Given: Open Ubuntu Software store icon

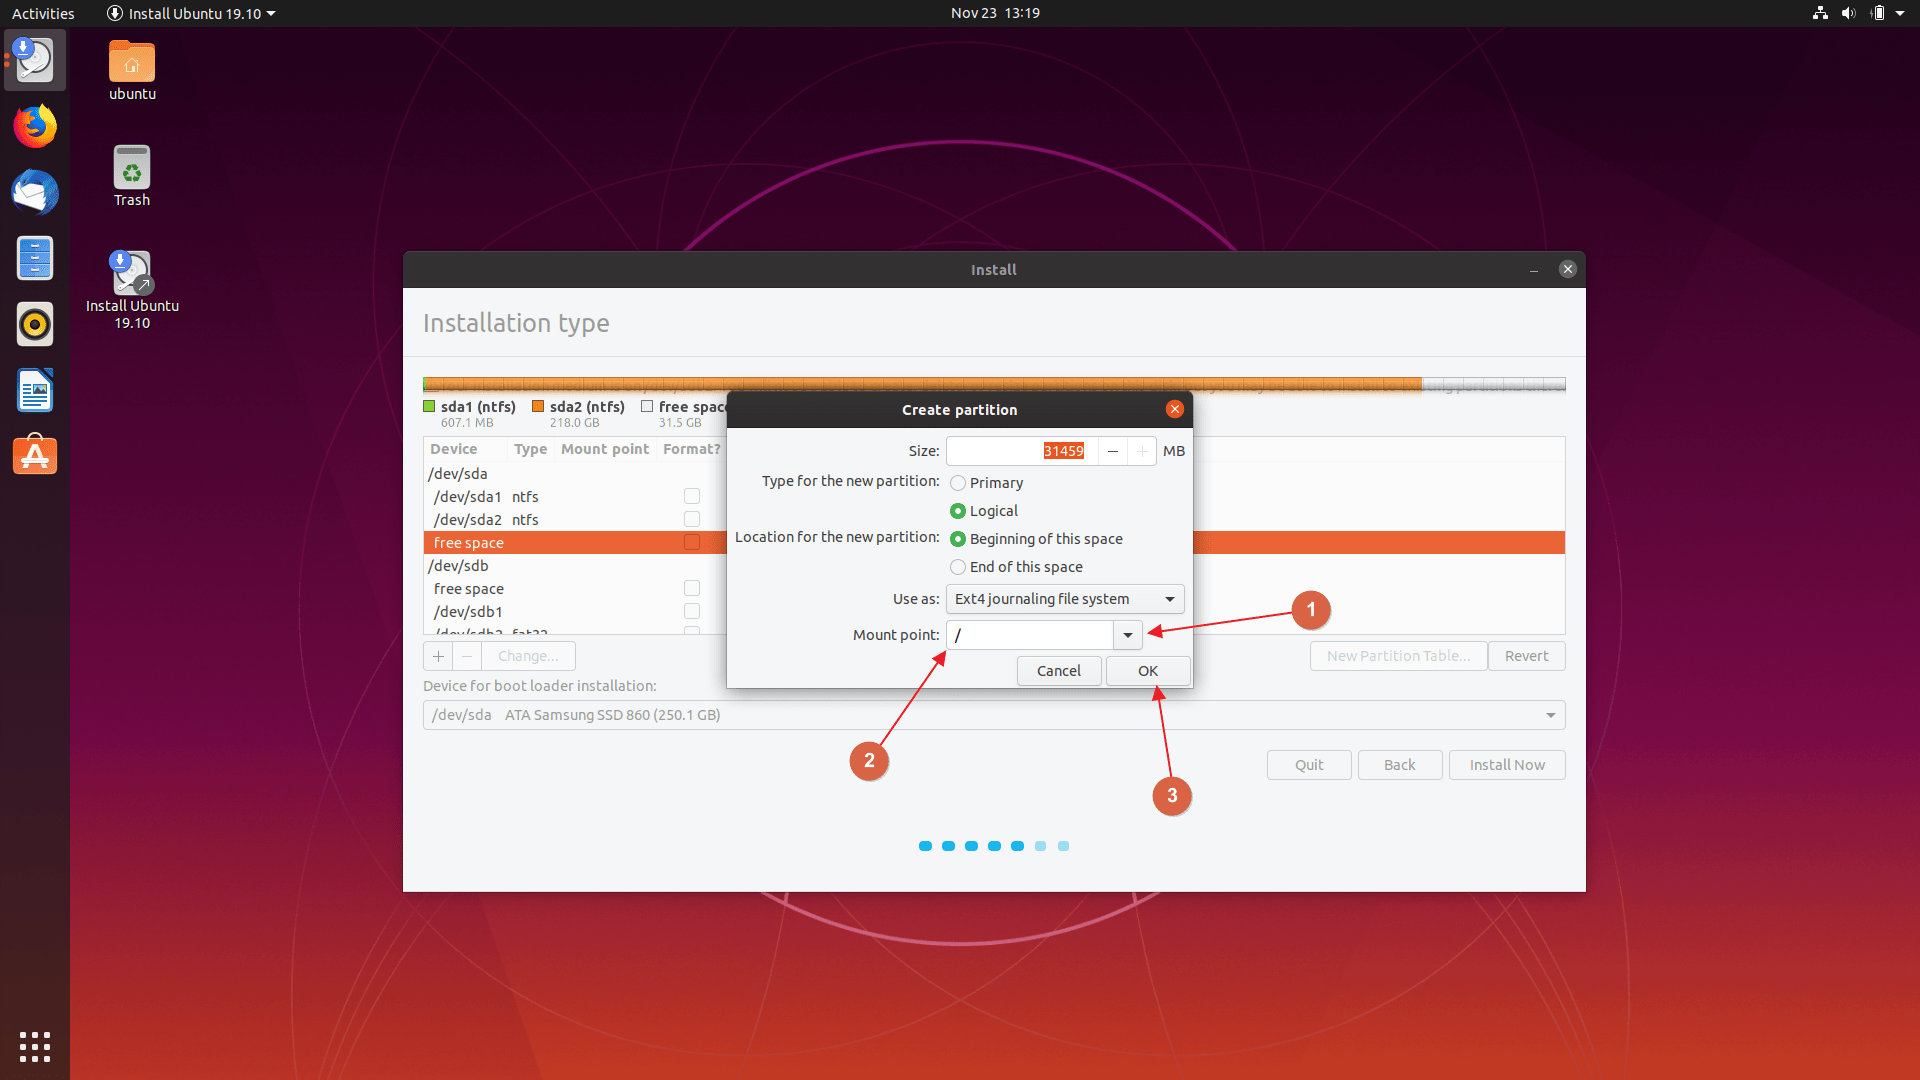Looking at the screenshot, I should point(35,456).
